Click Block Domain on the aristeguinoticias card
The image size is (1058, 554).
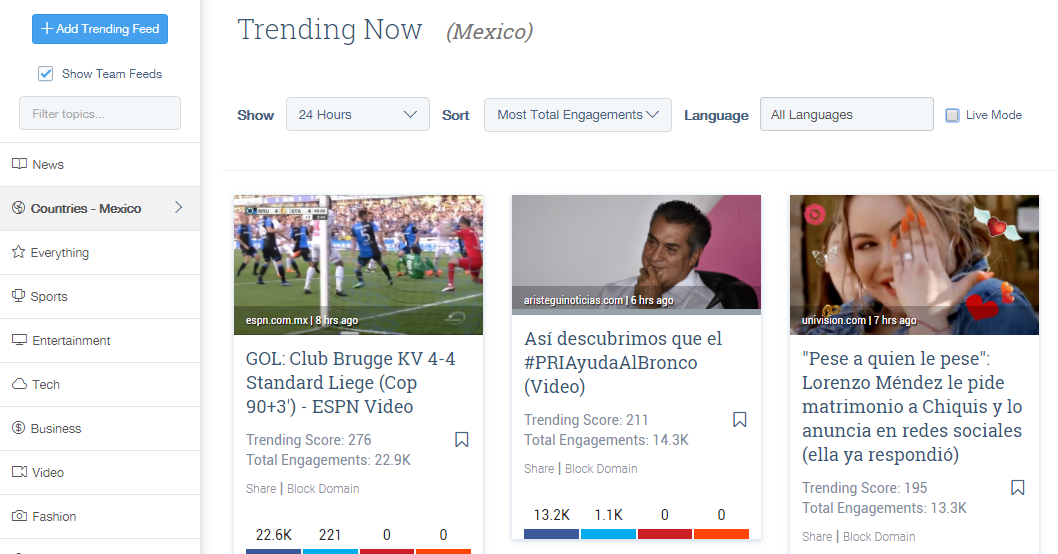(x=601, y=468)
